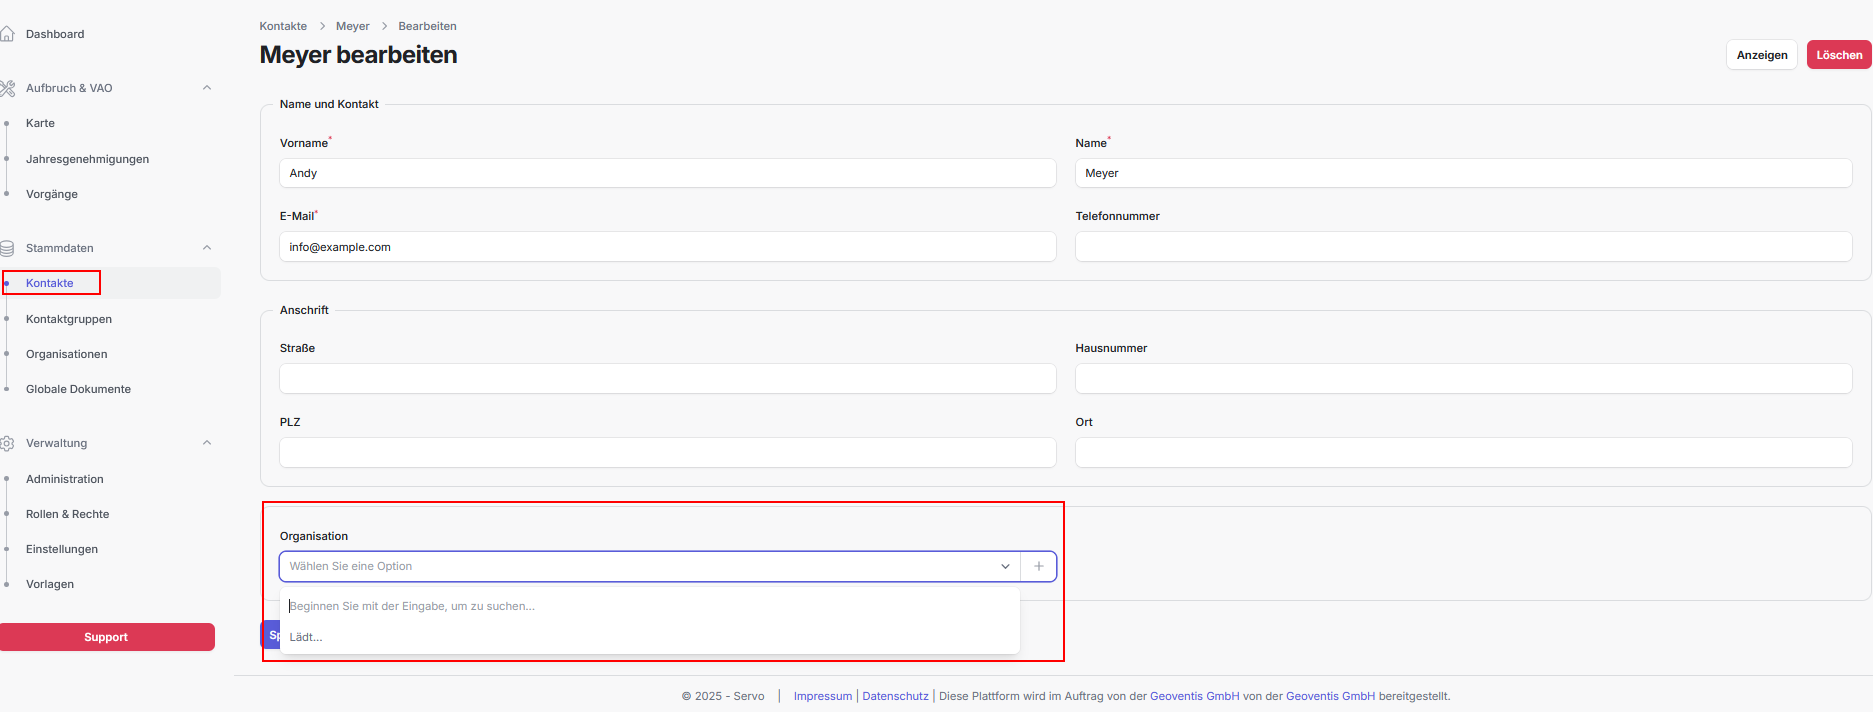
Task: Open Kontaktgruppen in the sidebar
Action: [x=69, y=319]
